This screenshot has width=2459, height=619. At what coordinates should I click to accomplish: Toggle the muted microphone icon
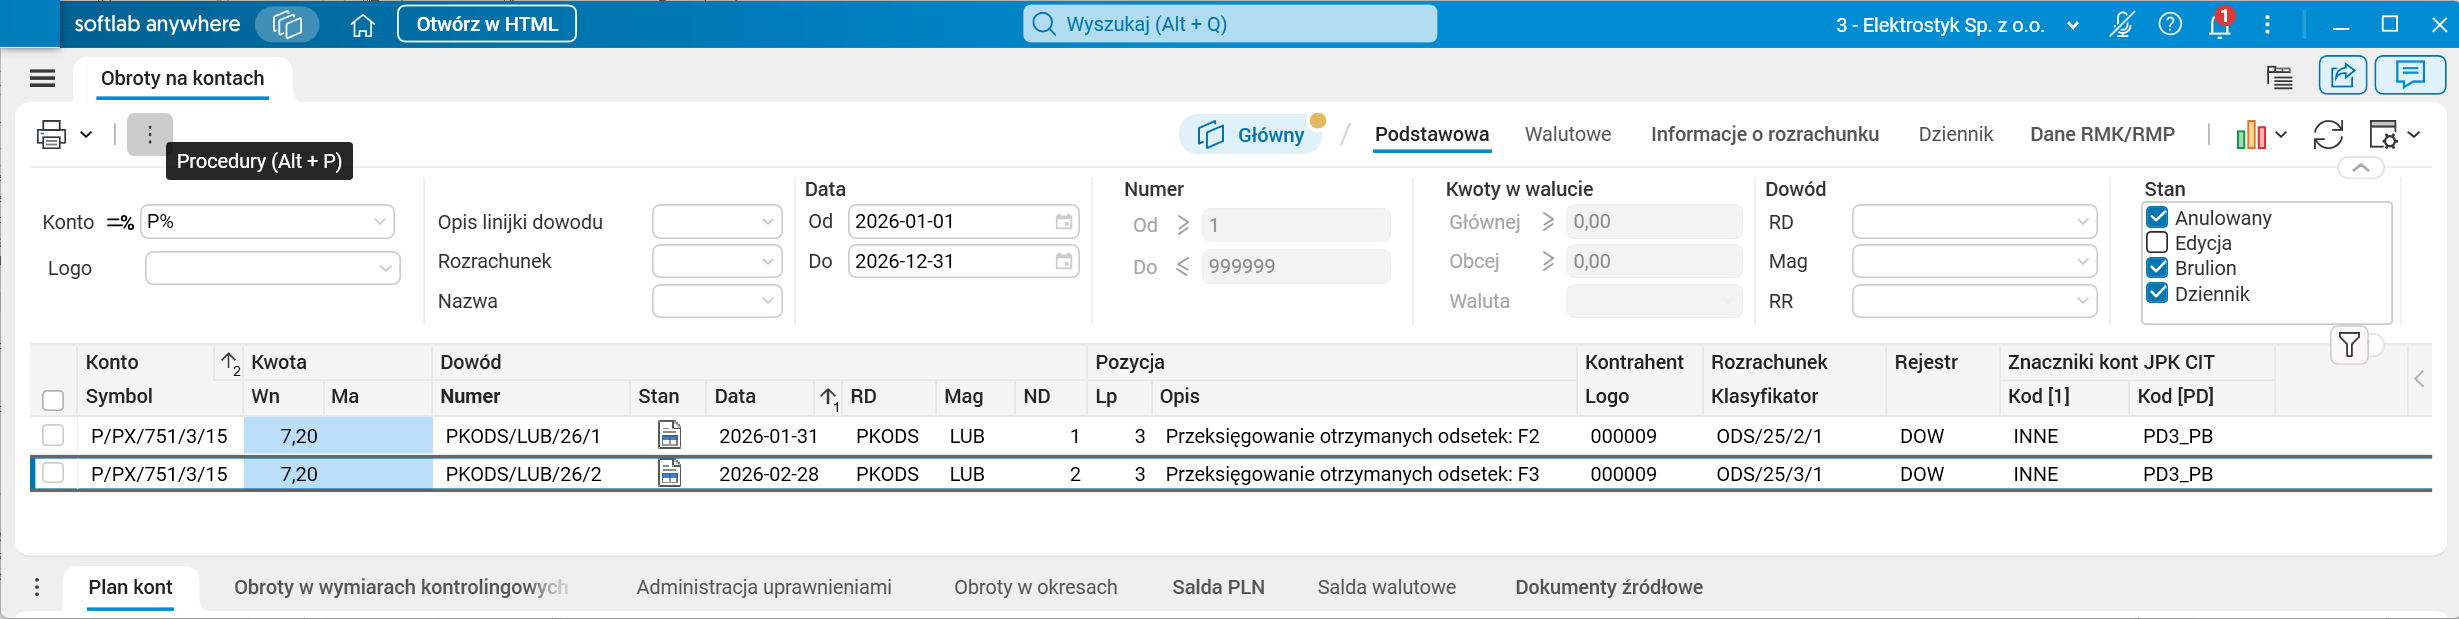point(2122,24)
